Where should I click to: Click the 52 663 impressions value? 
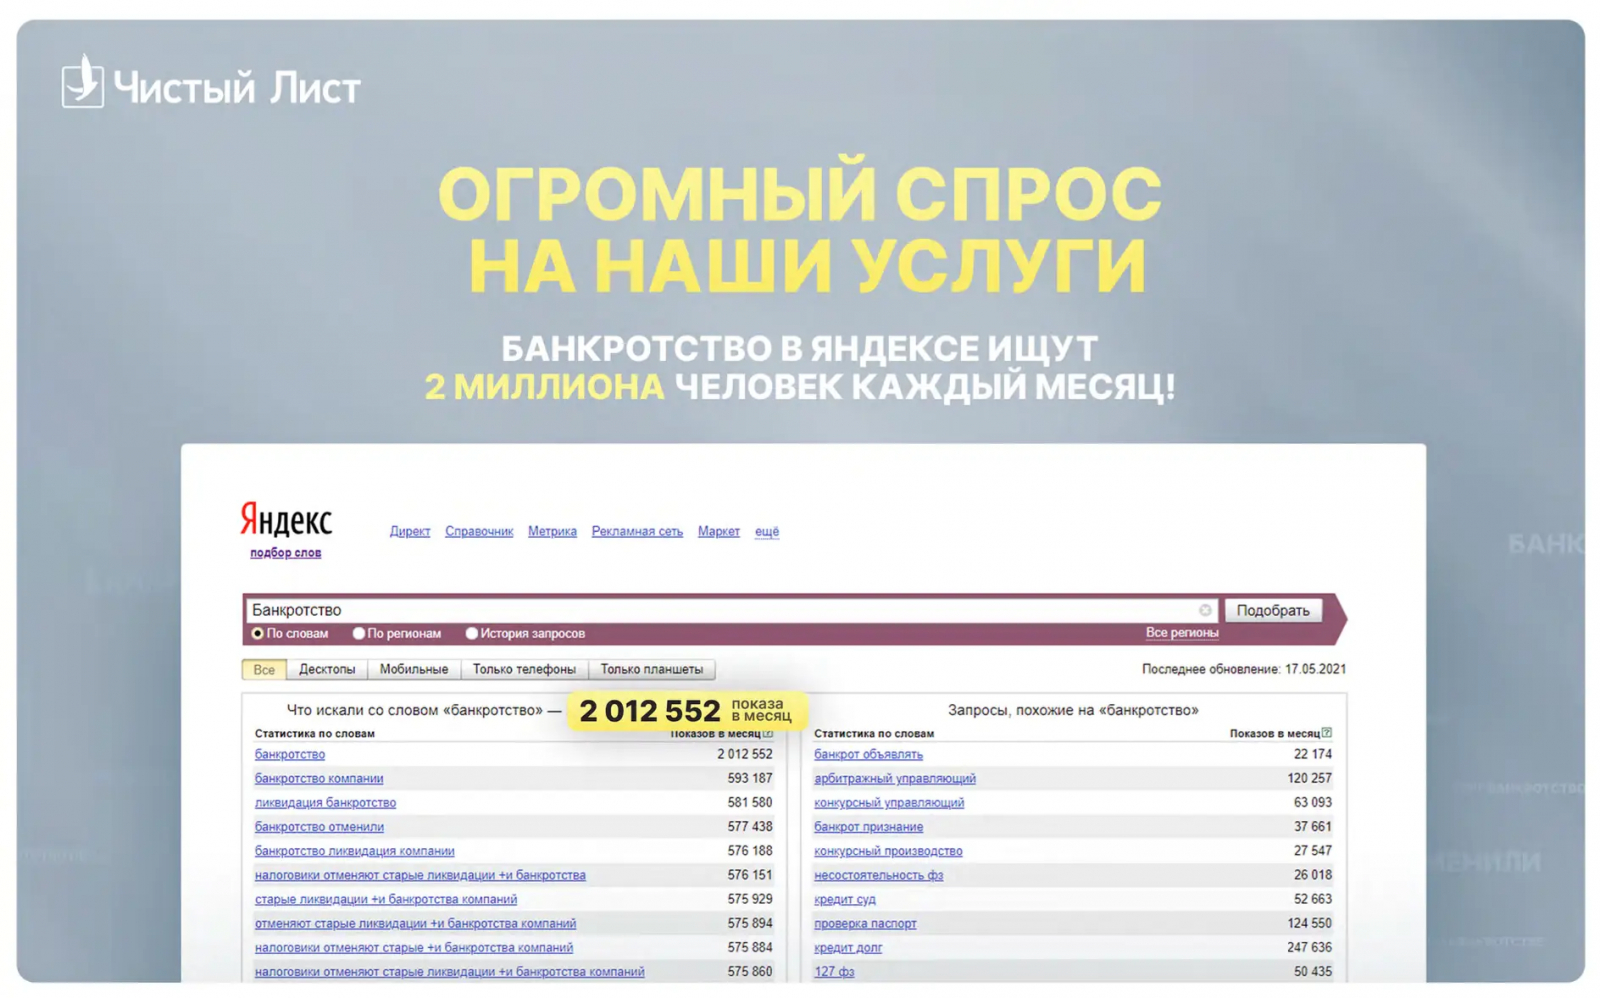point(1313,899)
